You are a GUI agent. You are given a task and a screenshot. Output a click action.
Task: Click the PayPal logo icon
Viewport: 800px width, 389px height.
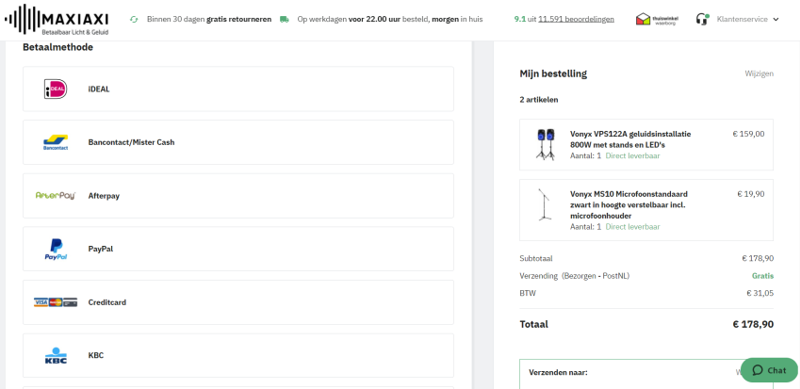tap(55, 249)
